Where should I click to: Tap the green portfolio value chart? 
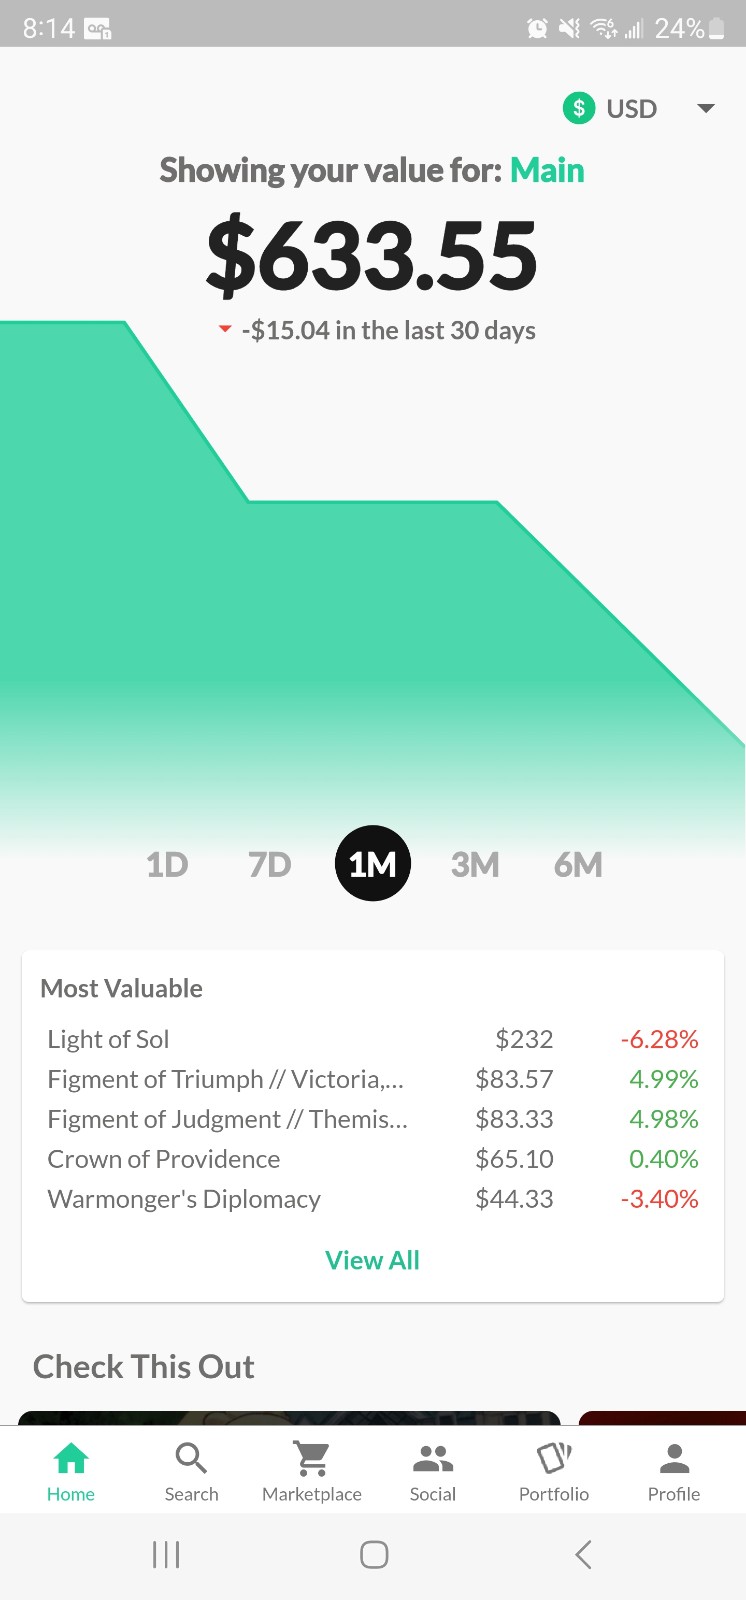pos(372,580)
